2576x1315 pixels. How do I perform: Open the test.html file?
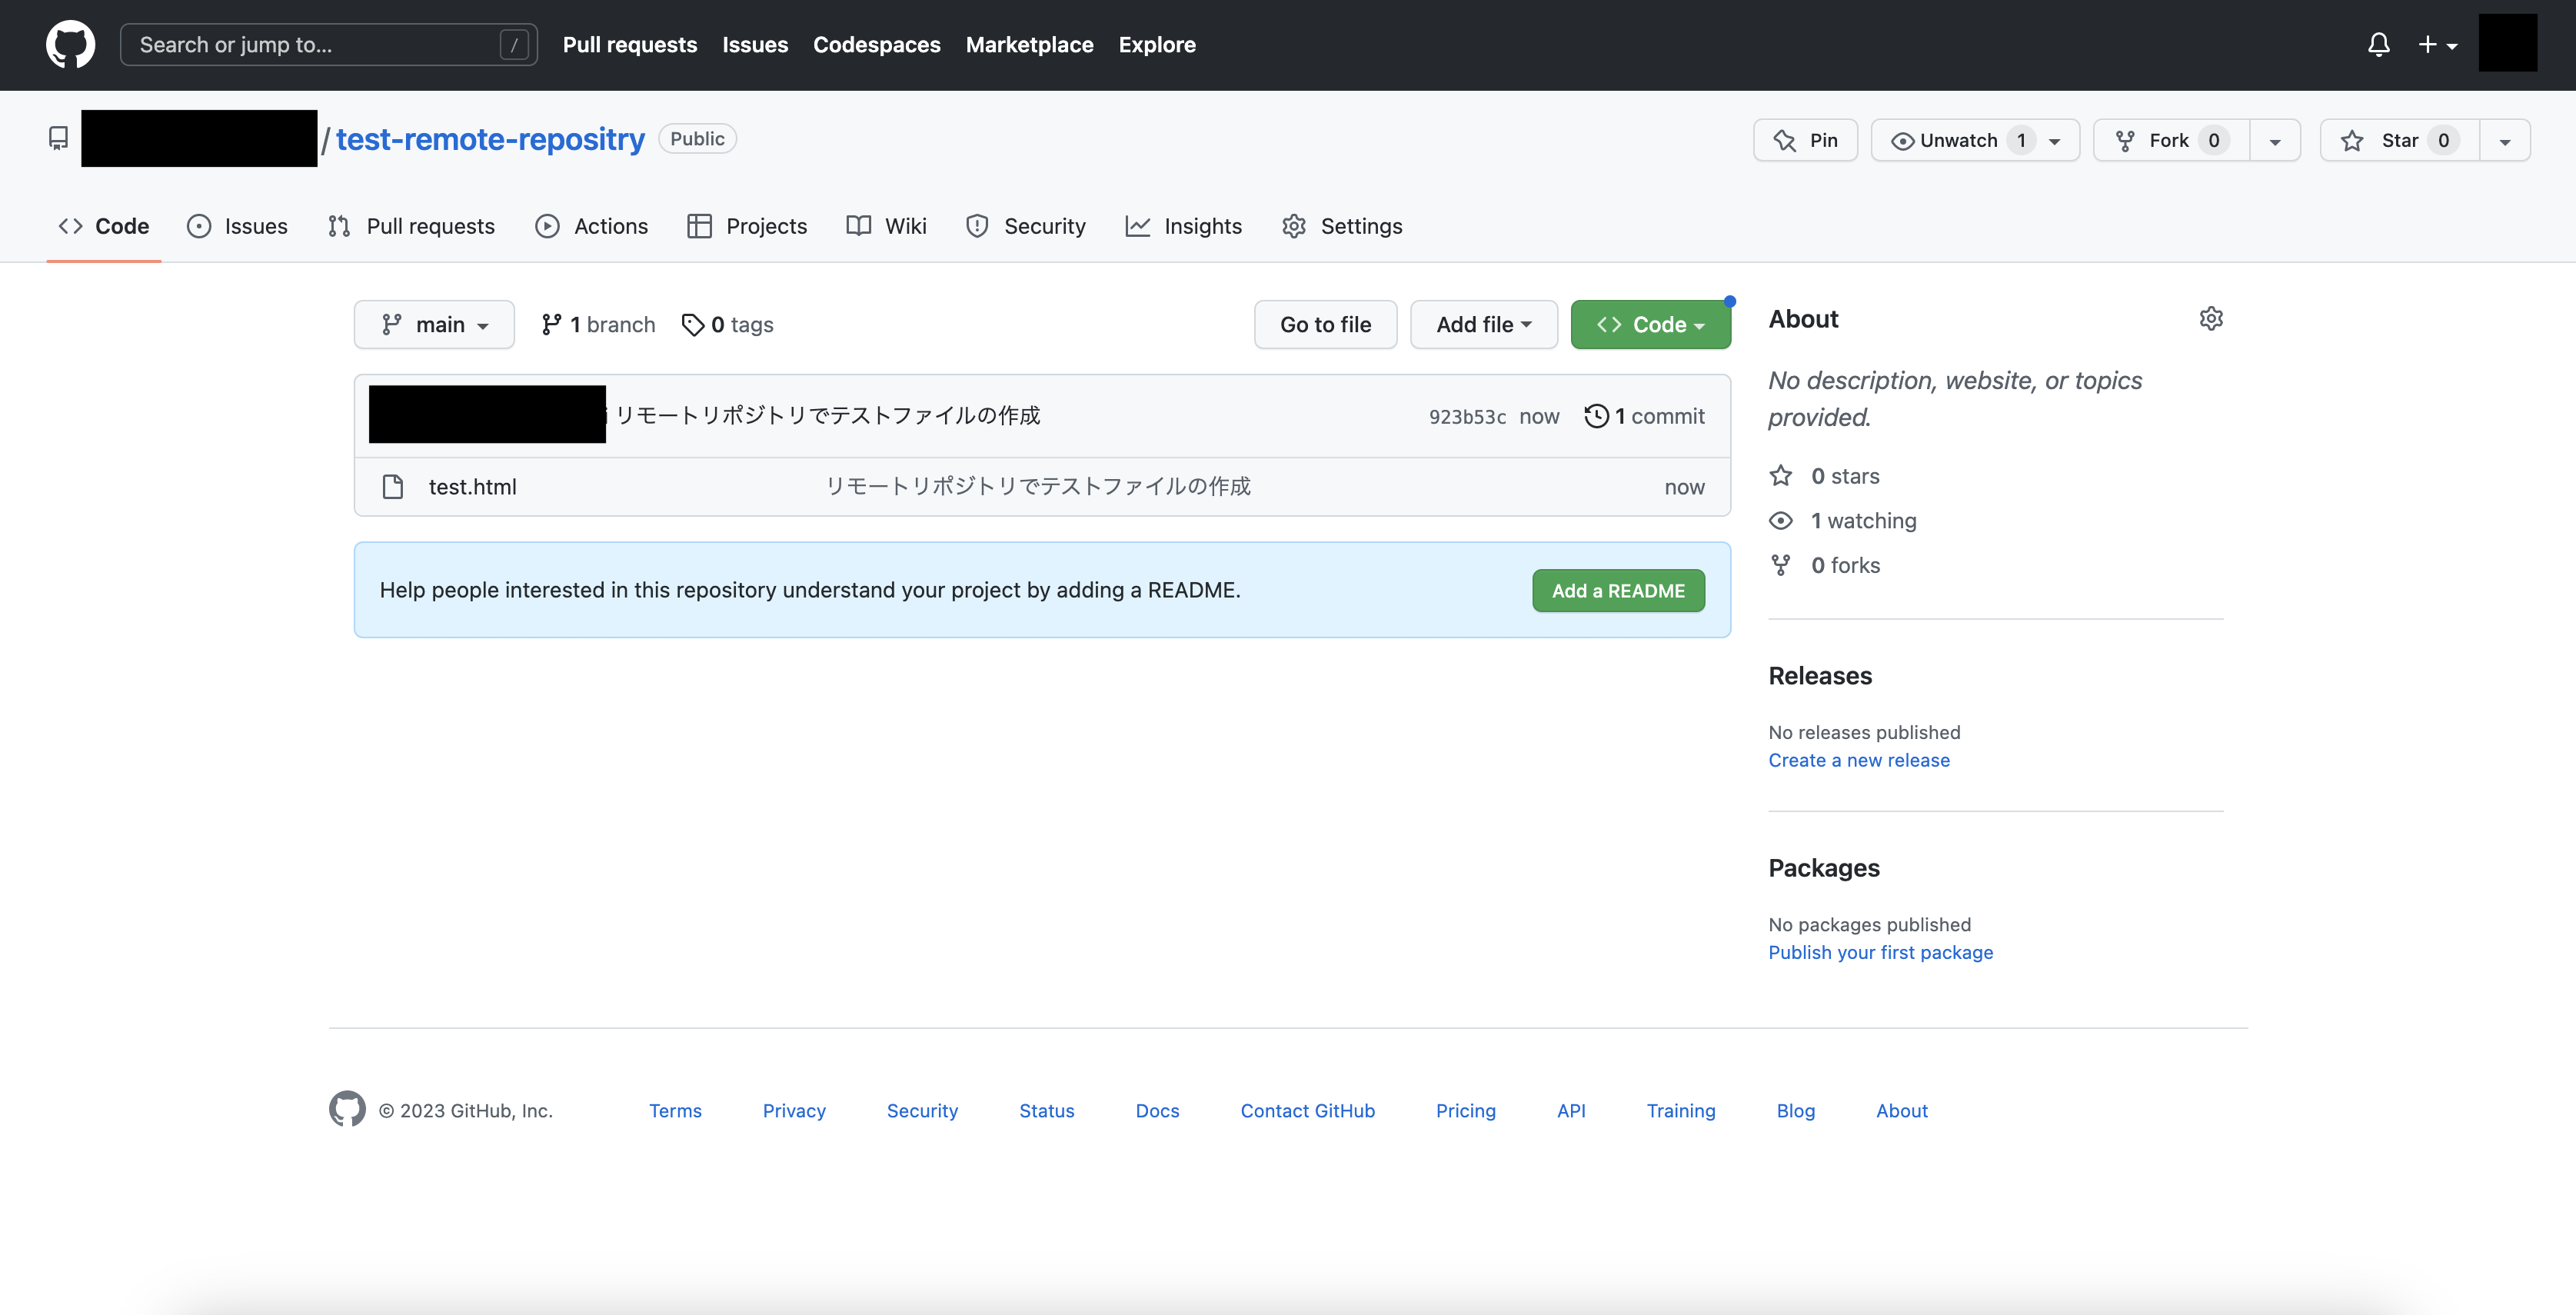(472, 487)
